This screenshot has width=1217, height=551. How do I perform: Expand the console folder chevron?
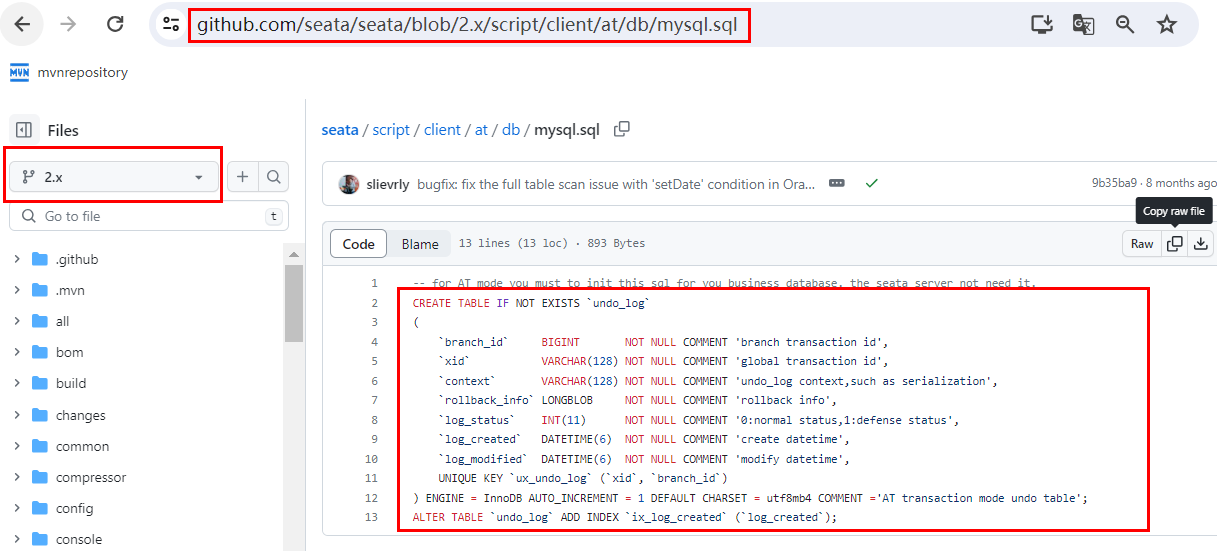(x=17, y=539)
